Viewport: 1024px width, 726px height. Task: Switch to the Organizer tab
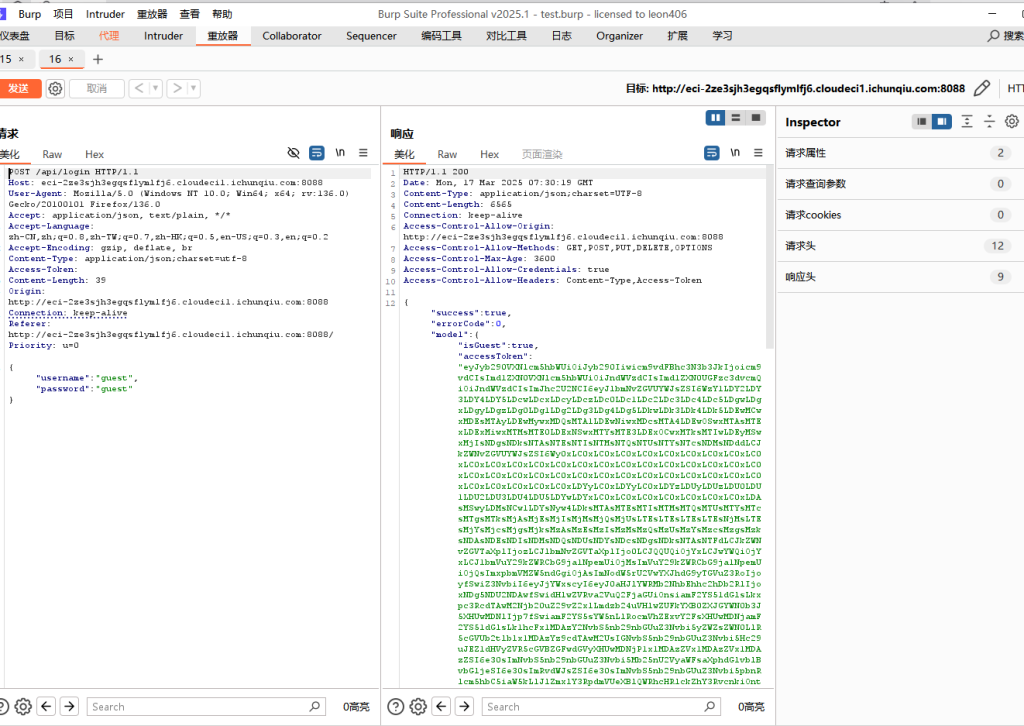pyautogui.click(x=619, y=36)
